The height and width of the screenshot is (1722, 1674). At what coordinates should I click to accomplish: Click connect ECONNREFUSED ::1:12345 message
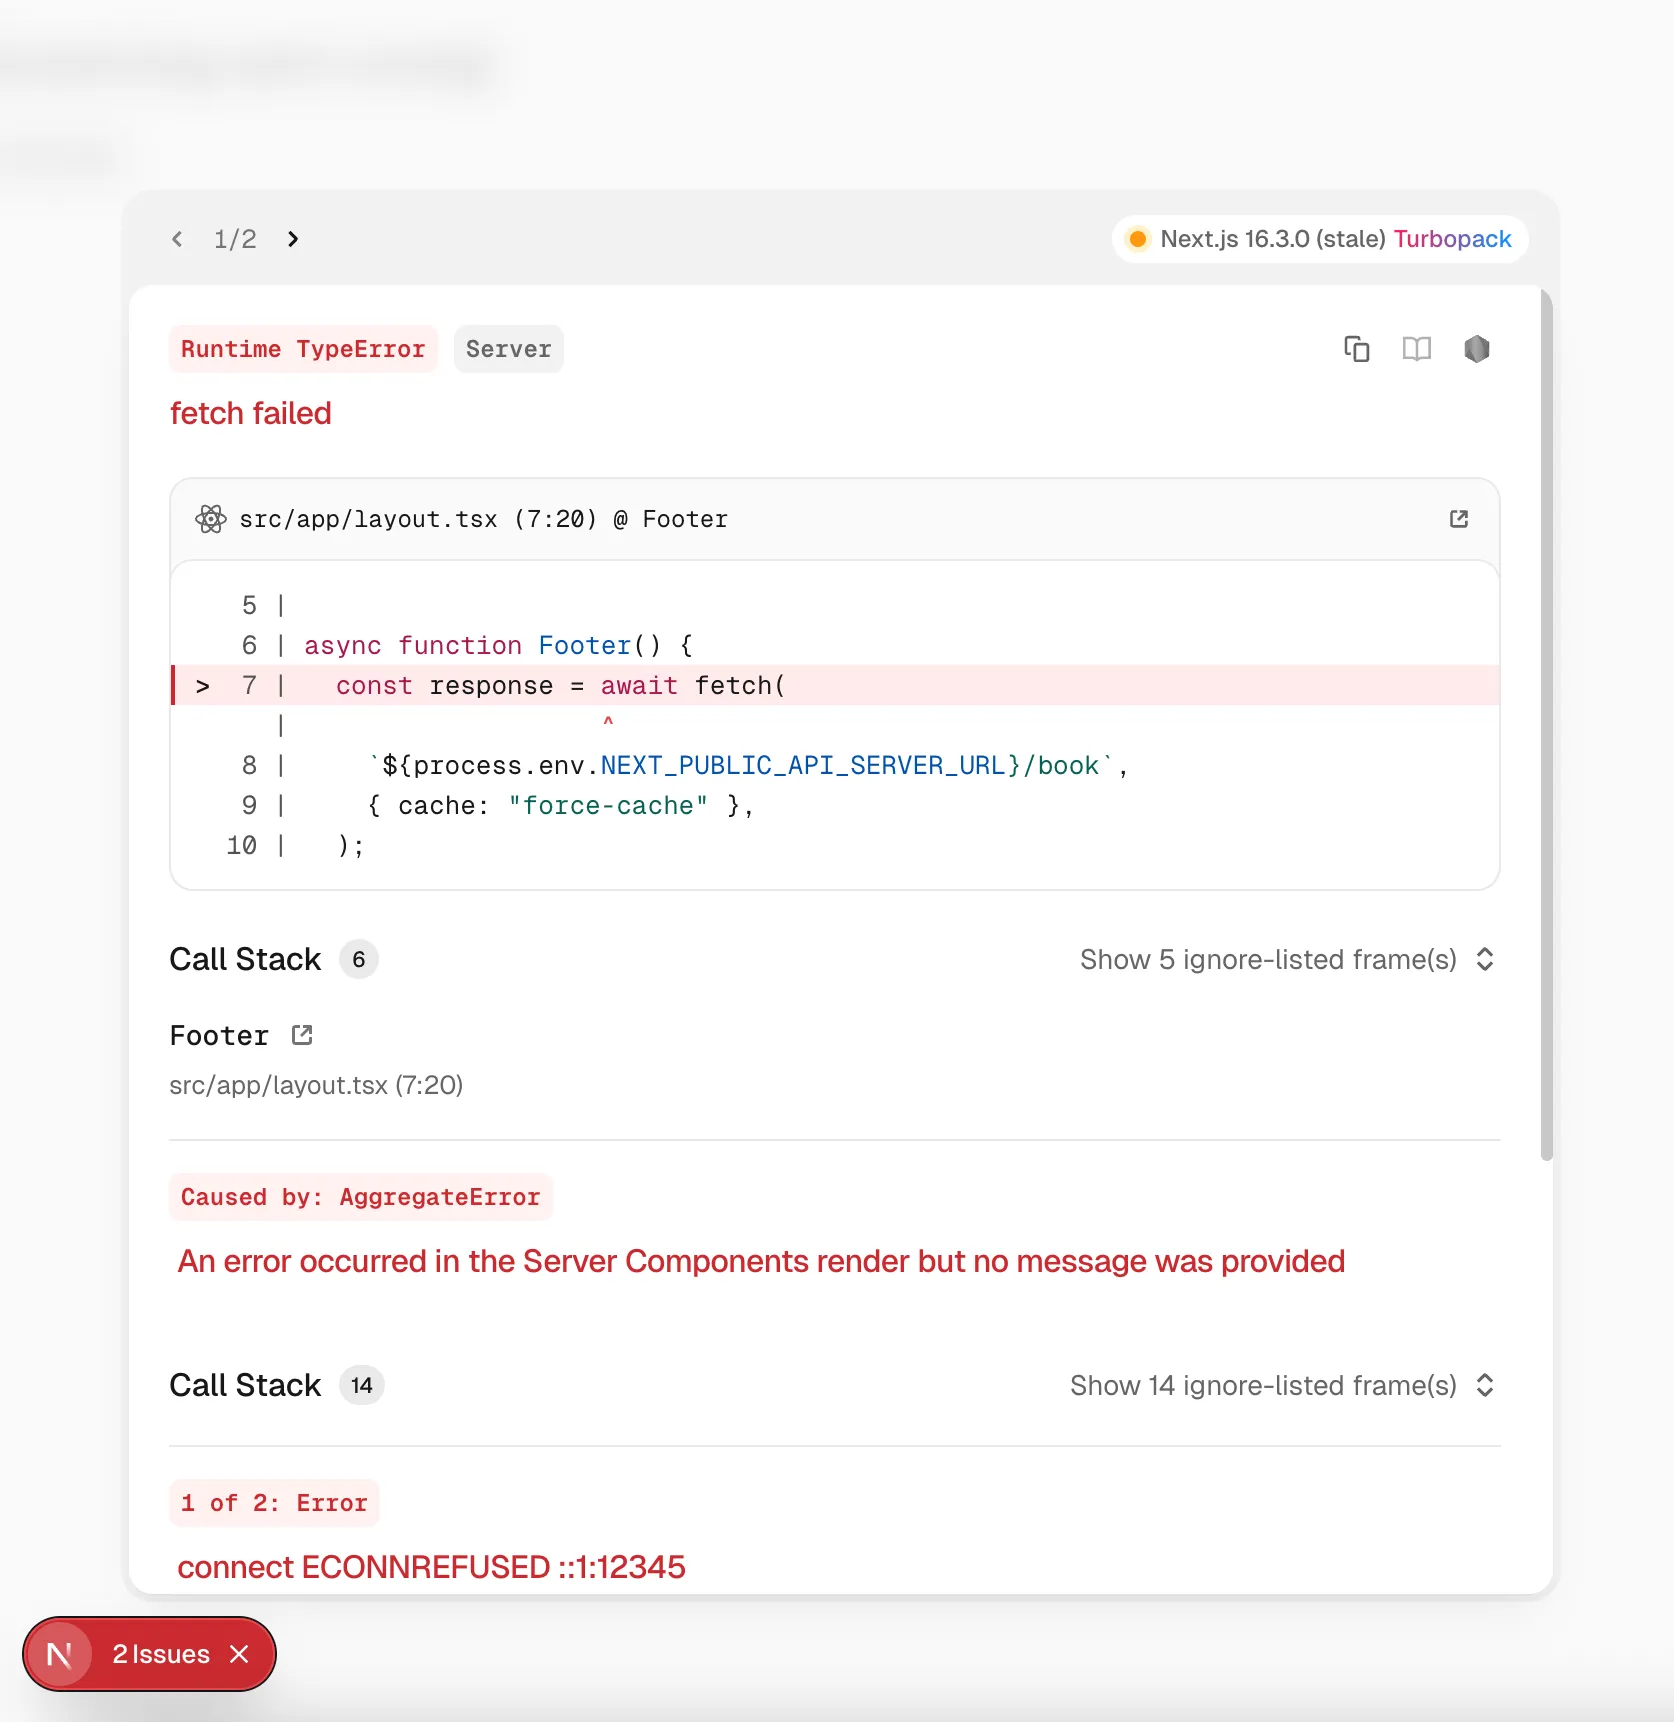click(431, 1567)
